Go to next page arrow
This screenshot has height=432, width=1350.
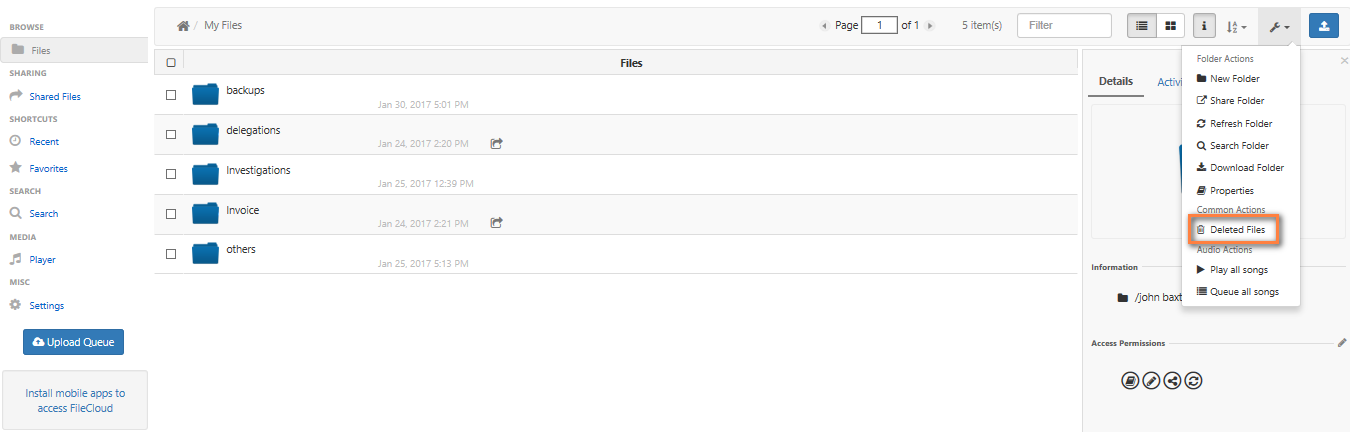click(x=930, y=26)
